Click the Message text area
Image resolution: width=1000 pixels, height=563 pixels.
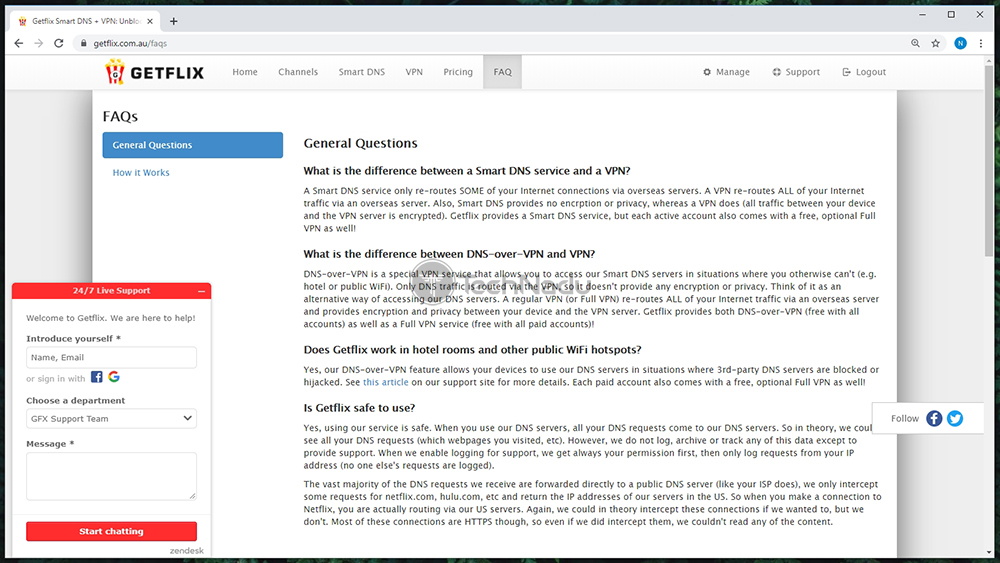coord(111,476)
